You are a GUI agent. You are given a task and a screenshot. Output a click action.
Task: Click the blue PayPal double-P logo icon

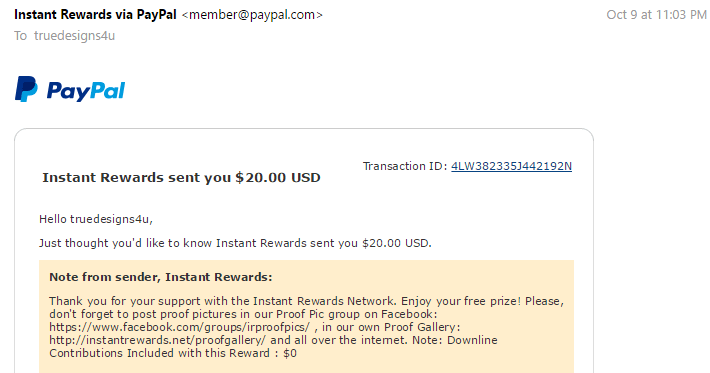tap(26, 89)
